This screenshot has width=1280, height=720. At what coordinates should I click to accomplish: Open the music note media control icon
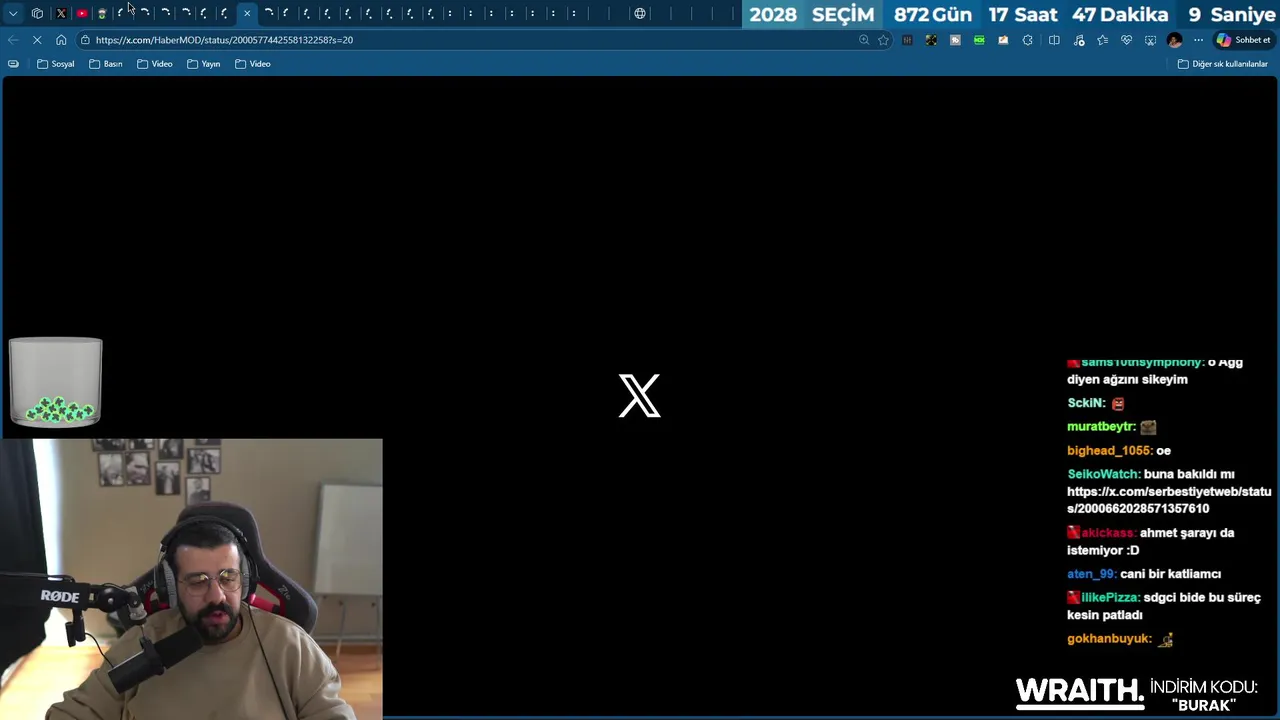[x=1078, y=40]
